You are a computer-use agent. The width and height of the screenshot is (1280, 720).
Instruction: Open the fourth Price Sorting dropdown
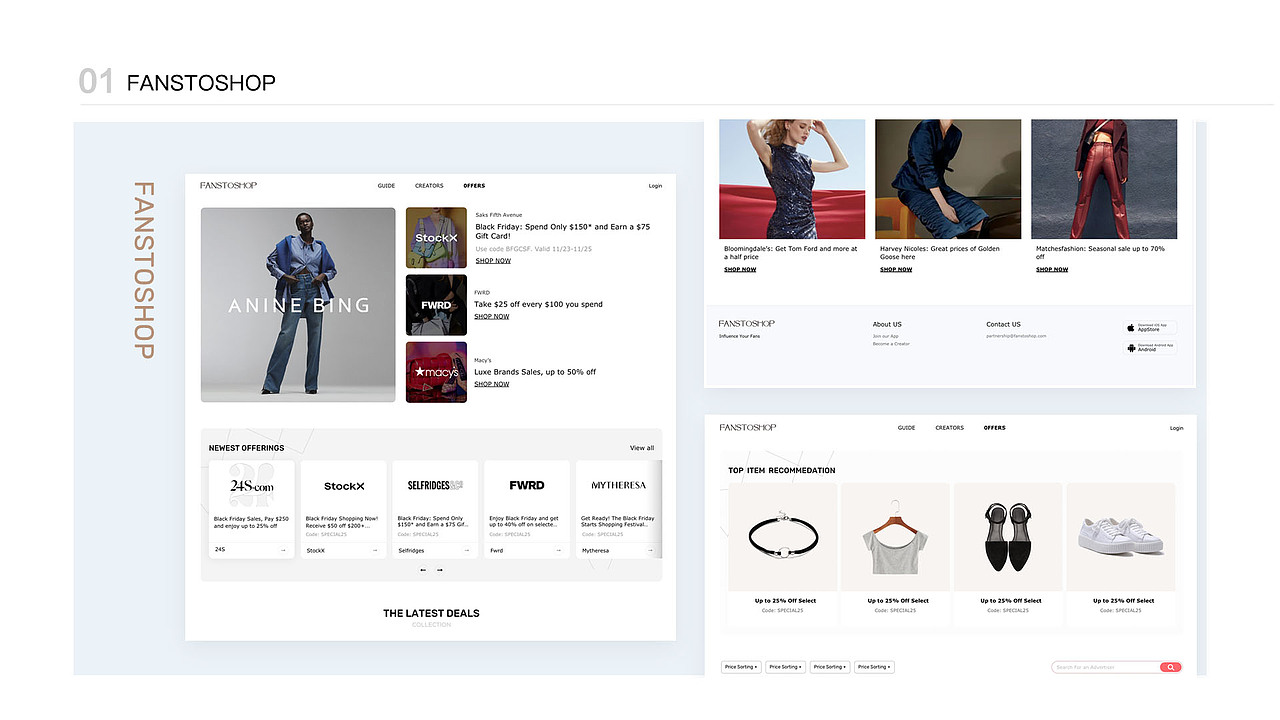873,667
